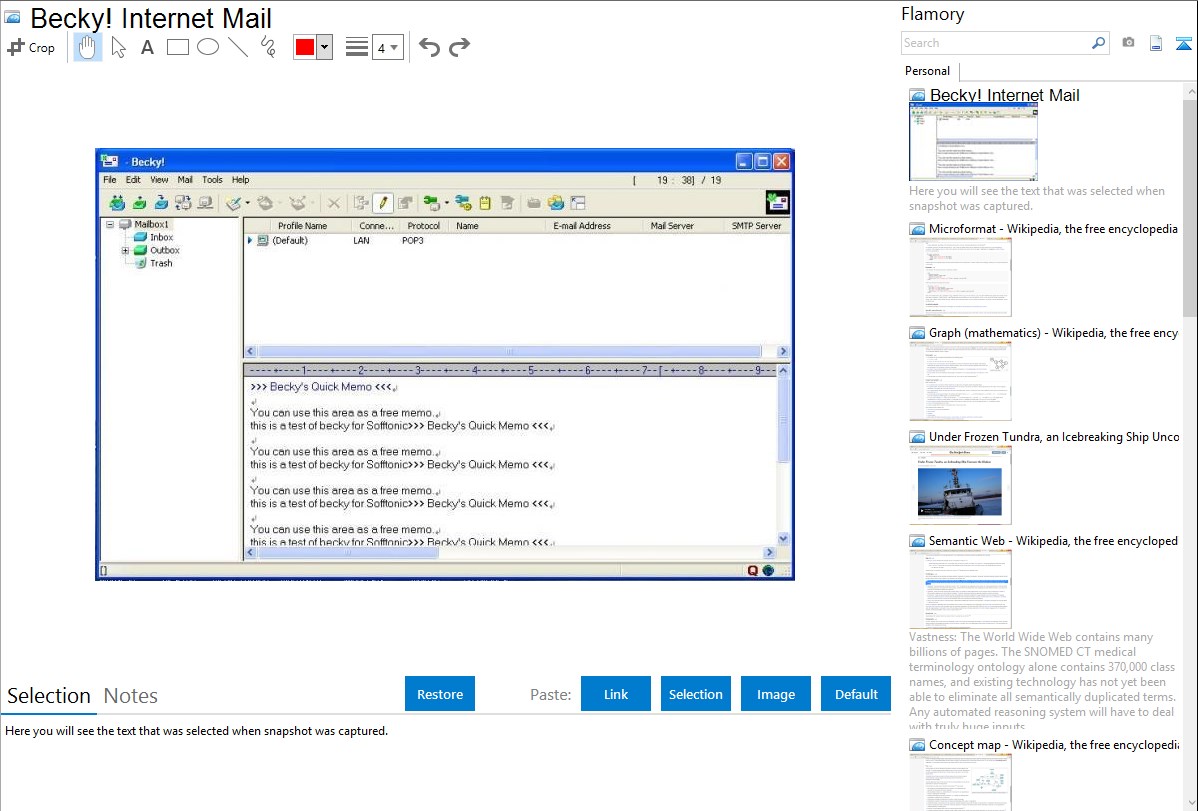Pick the text annotation tool
The width and height of the screenshot is (1198, 811).
point(147,47)
